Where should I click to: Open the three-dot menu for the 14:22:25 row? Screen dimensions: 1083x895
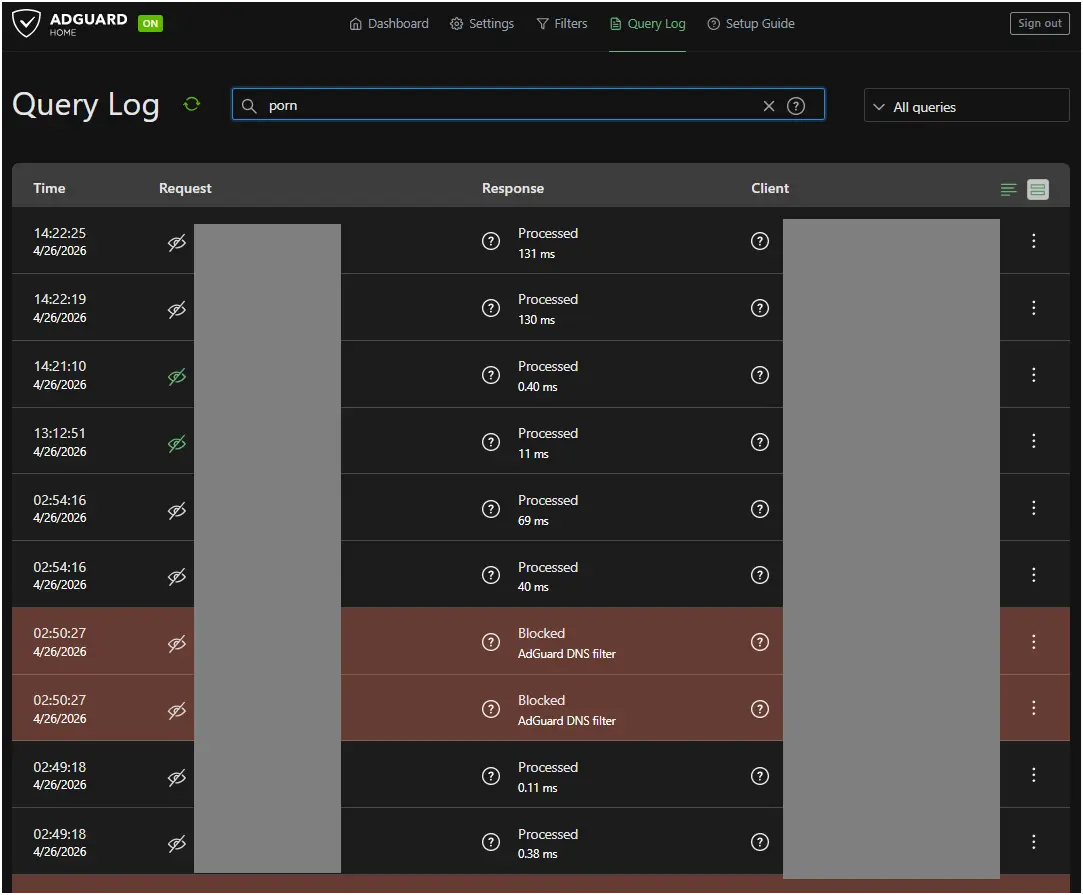point(1033,240)
